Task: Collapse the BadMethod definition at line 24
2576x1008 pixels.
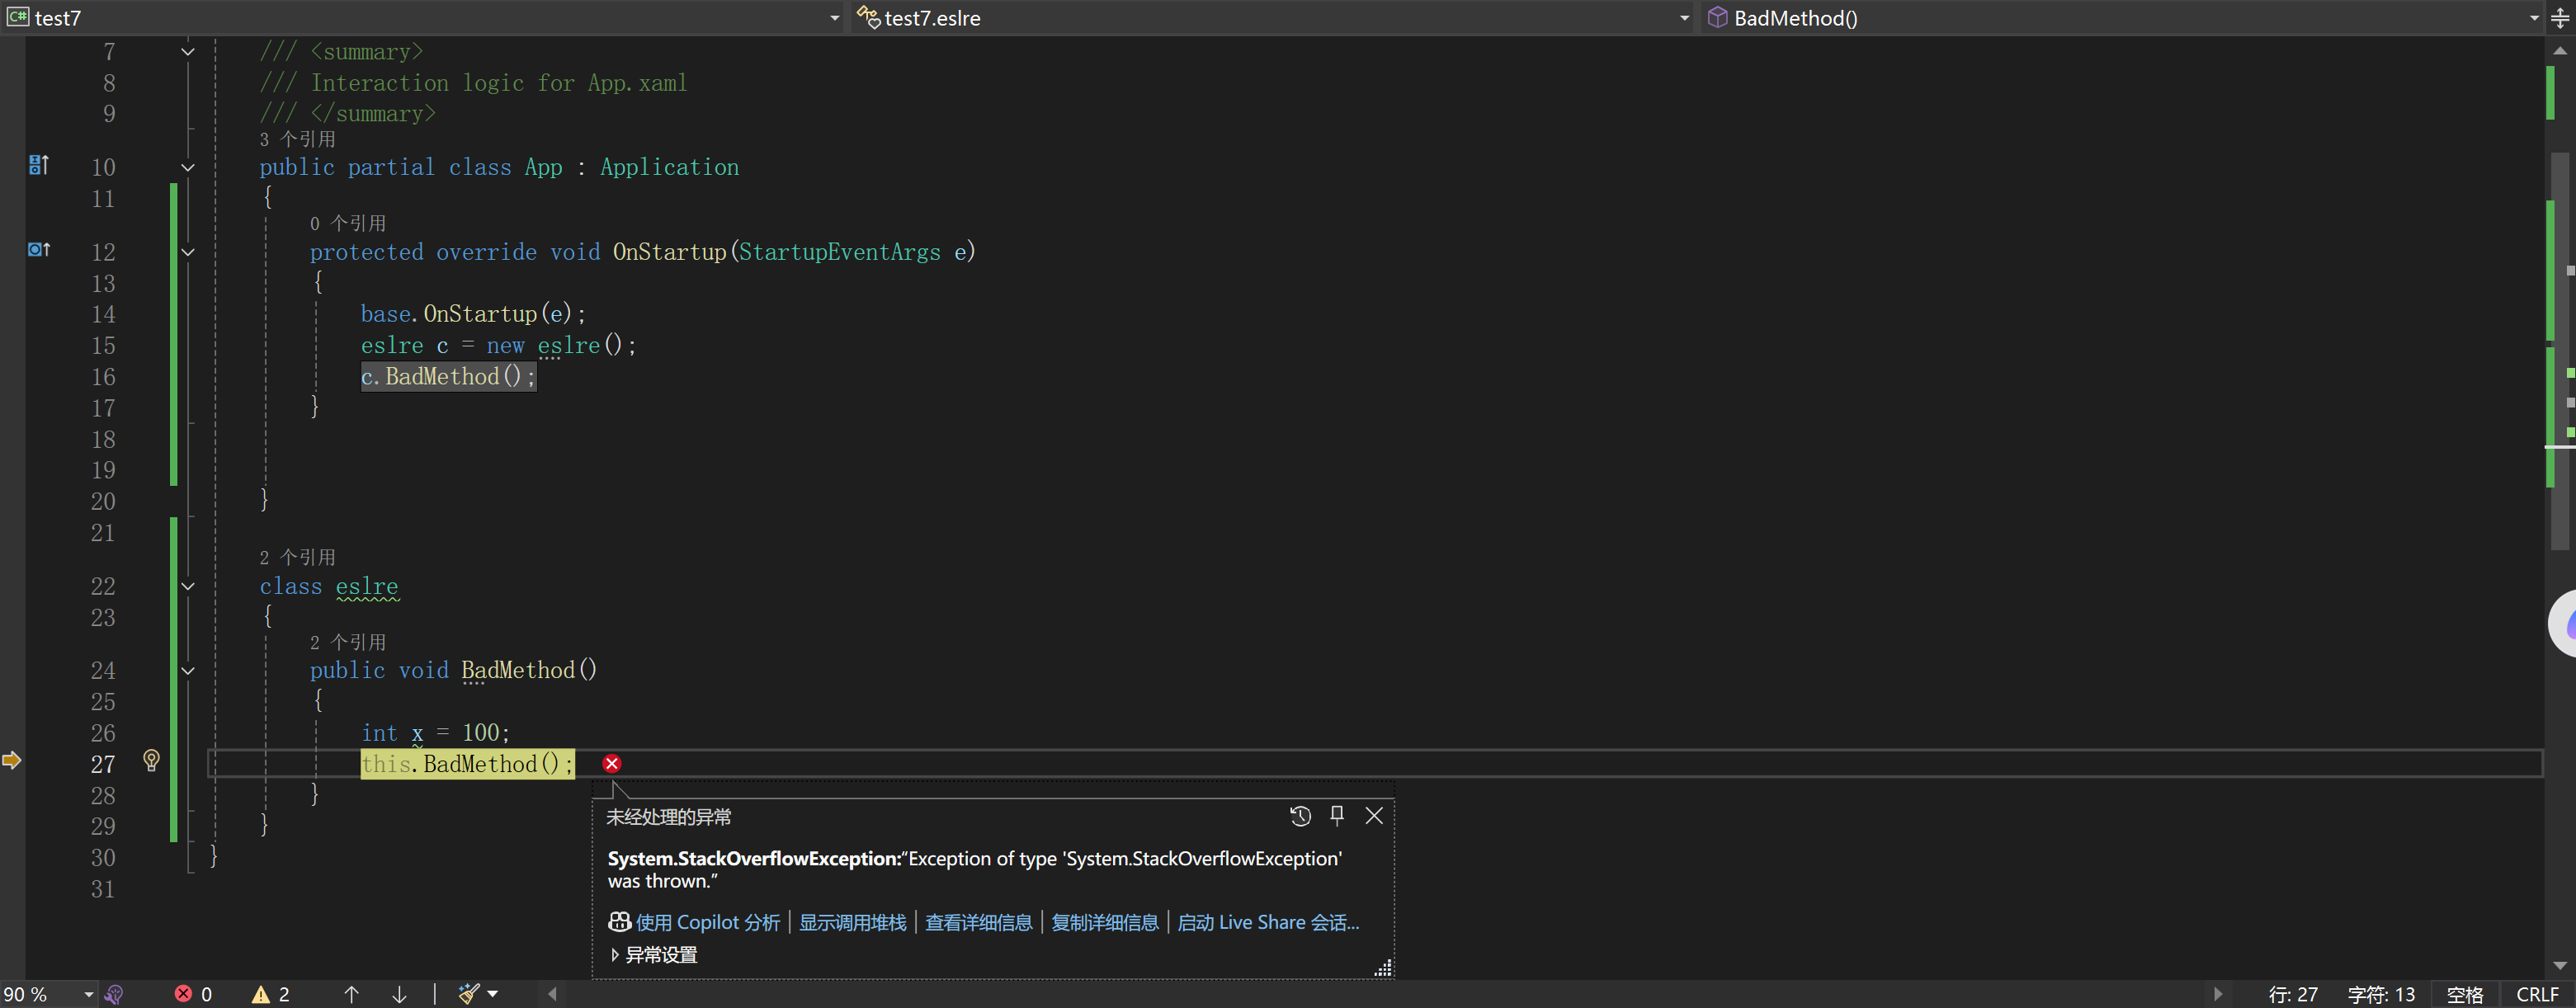Action: tap(188, 671)
